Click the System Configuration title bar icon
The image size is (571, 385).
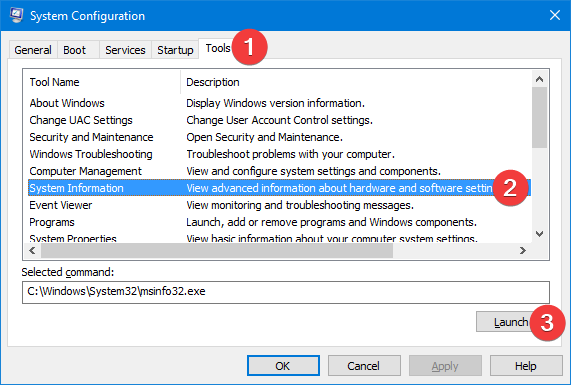[x=17, y=15]
